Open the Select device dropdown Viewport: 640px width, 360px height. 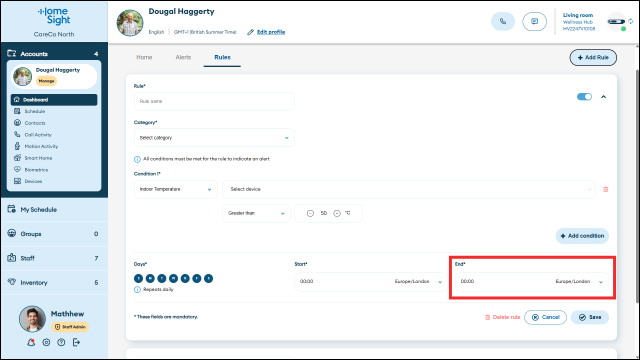(409, 189)
